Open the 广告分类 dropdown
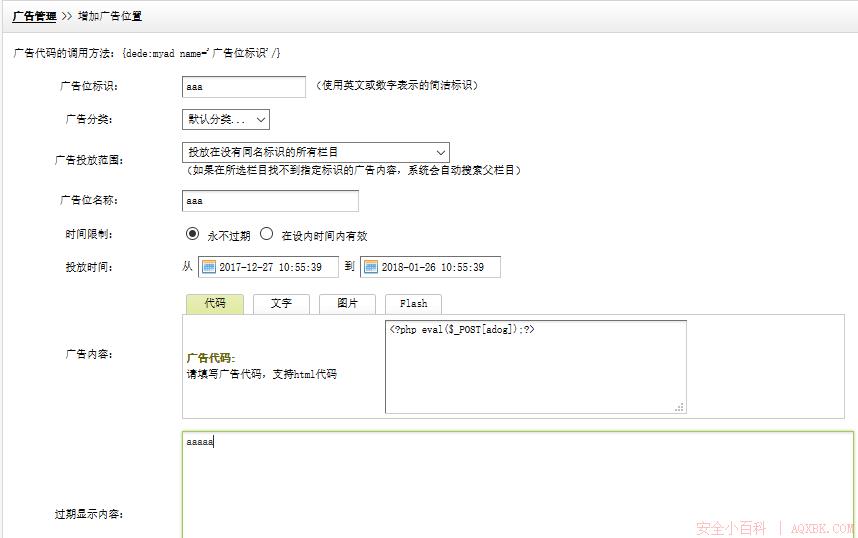Screen dimensions: 858x538 pos(225,119)
